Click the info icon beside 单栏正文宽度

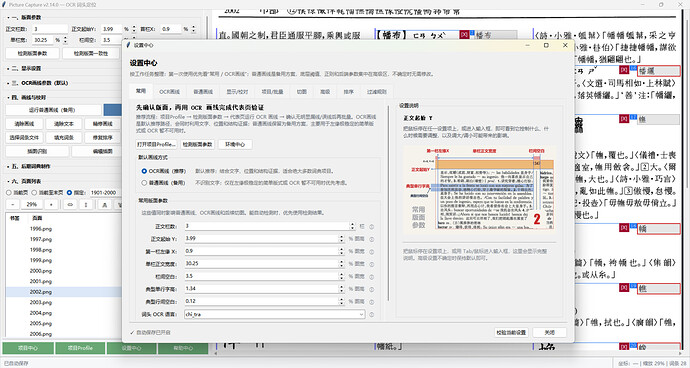(371, 264)
